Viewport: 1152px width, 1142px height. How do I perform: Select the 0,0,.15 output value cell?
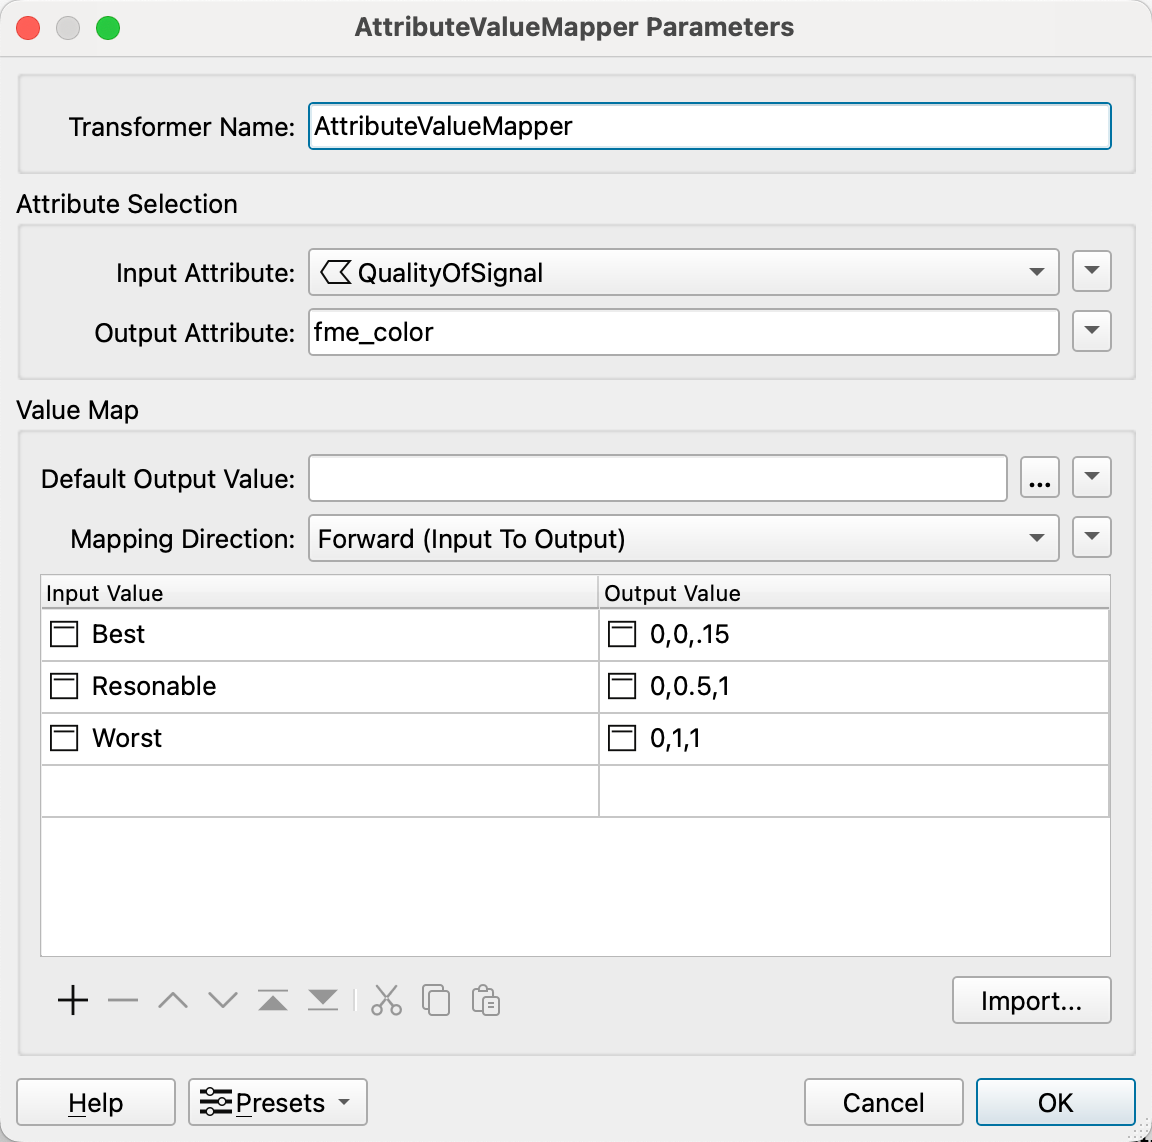854,634
